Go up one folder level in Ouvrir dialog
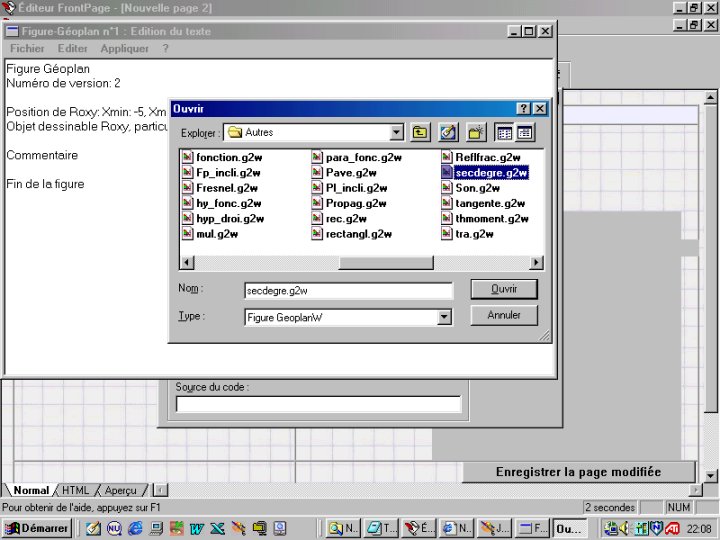This screenshot has height=540, width=720. [x=420, y=133]
